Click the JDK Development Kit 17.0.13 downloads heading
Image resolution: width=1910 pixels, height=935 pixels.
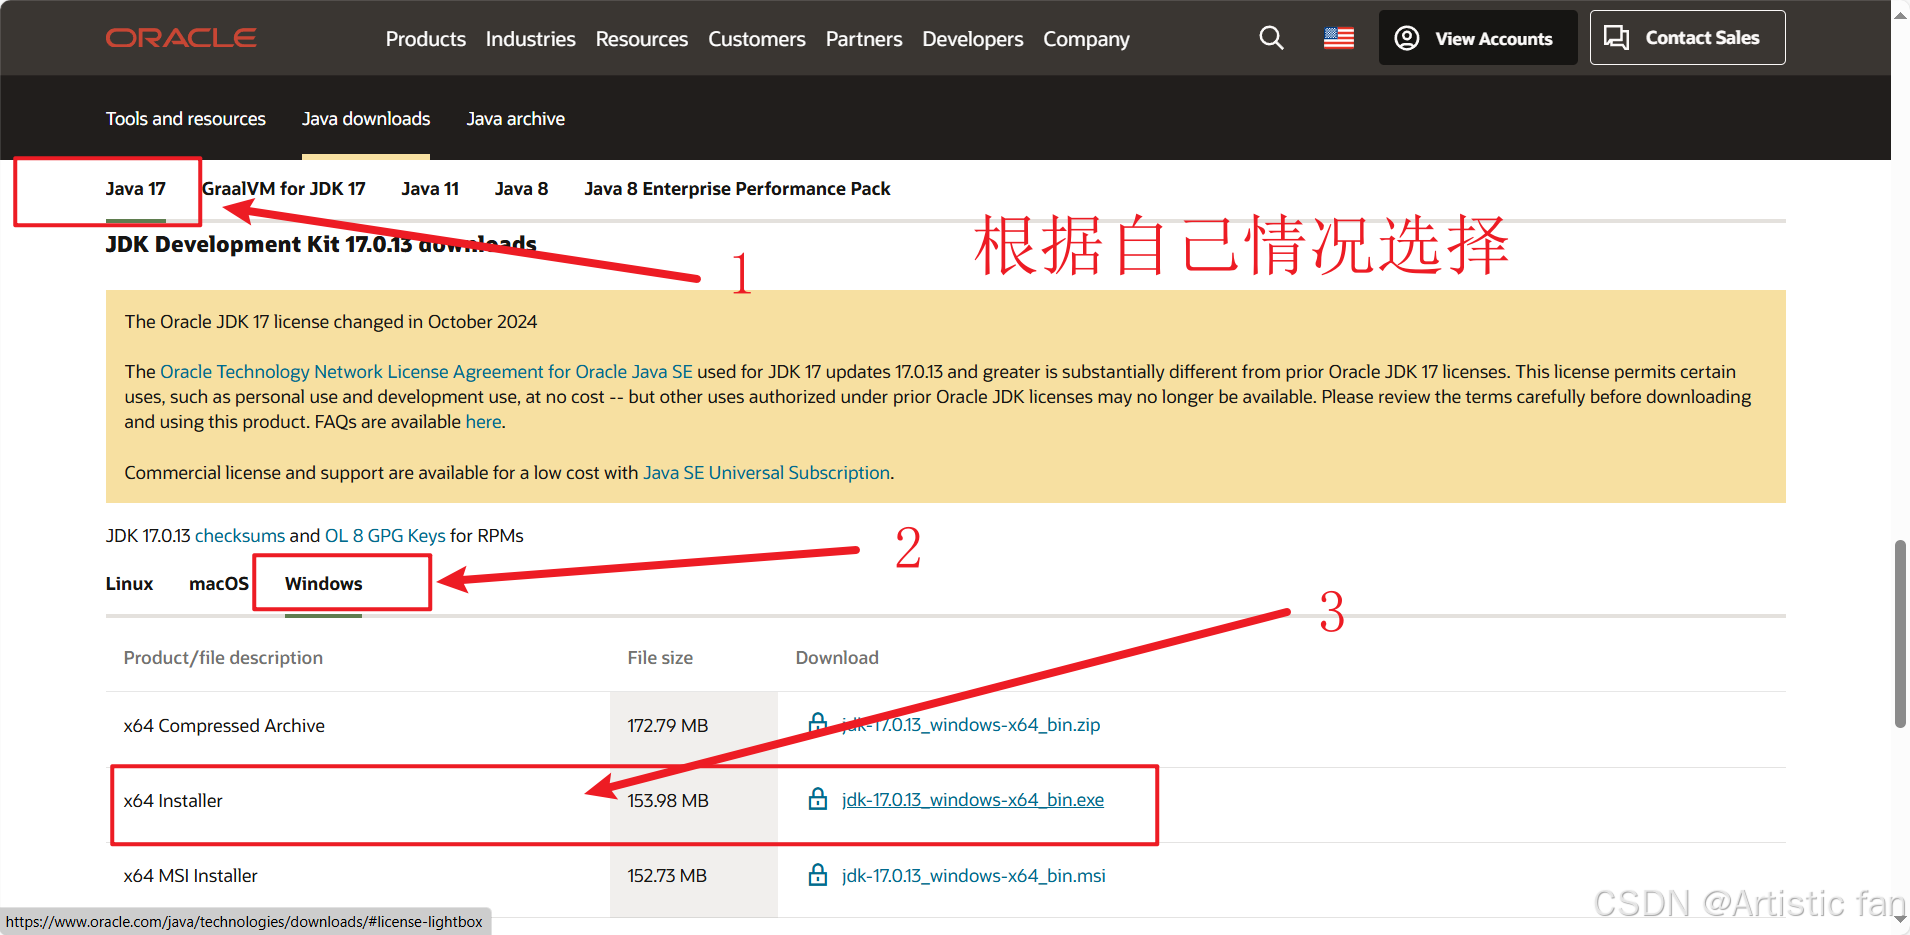321,244
